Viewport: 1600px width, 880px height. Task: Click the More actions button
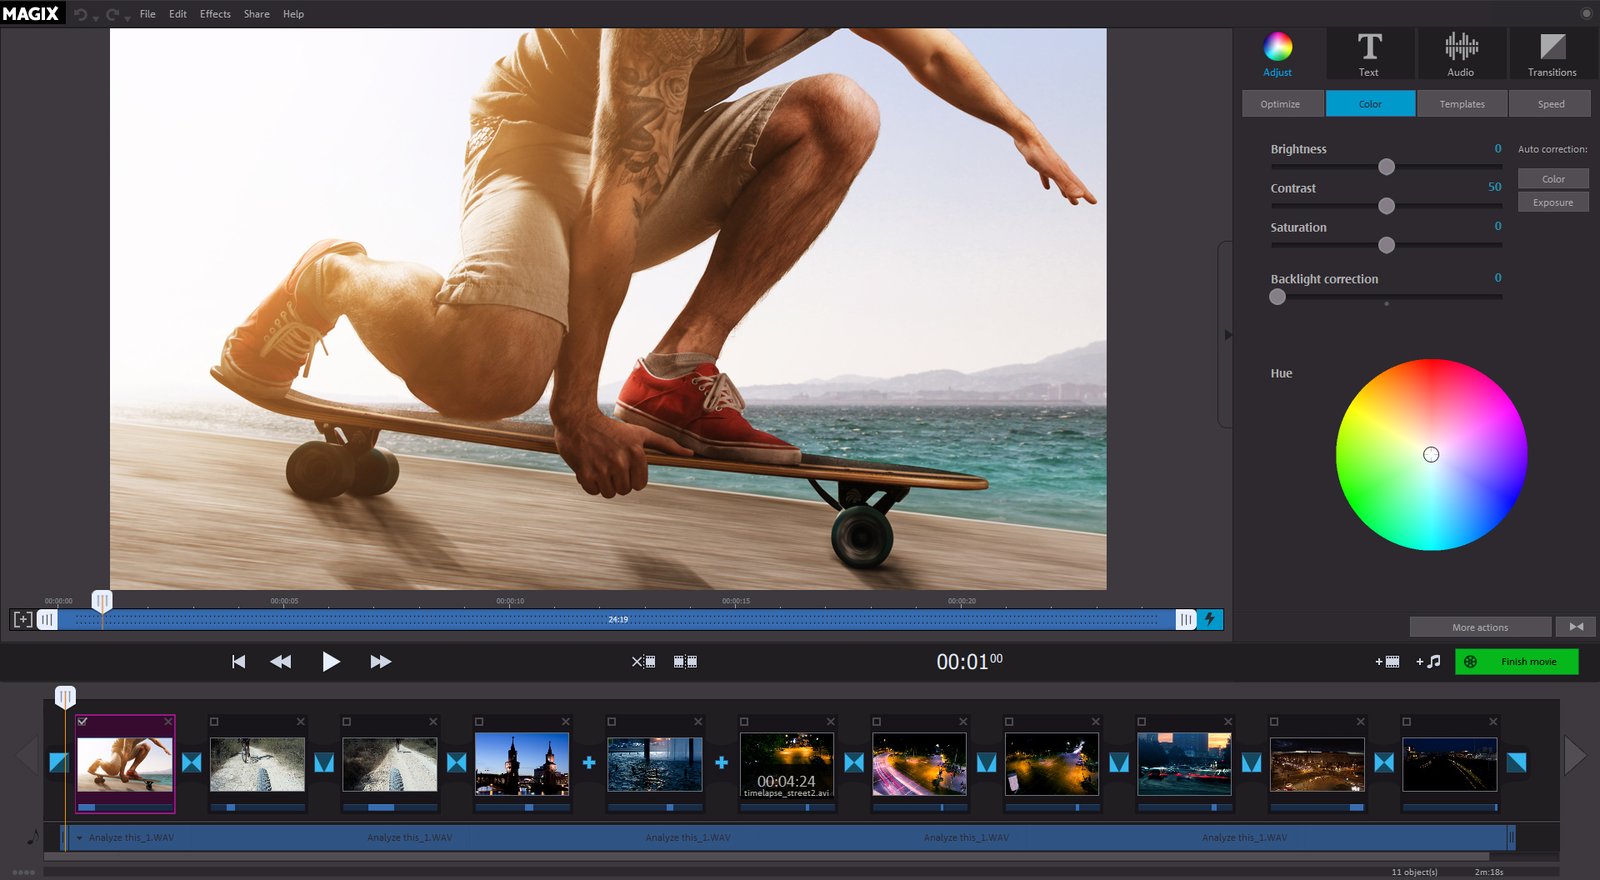coord(1480,628)
